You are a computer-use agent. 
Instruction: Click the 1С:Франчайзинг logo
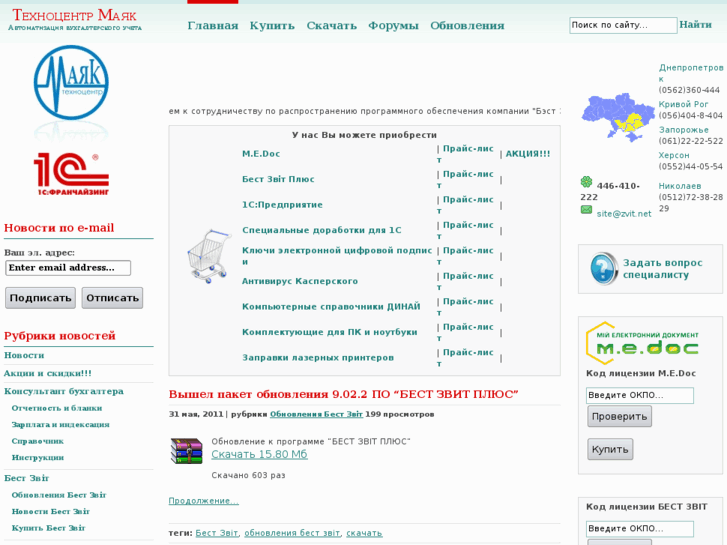coord(71,174)
